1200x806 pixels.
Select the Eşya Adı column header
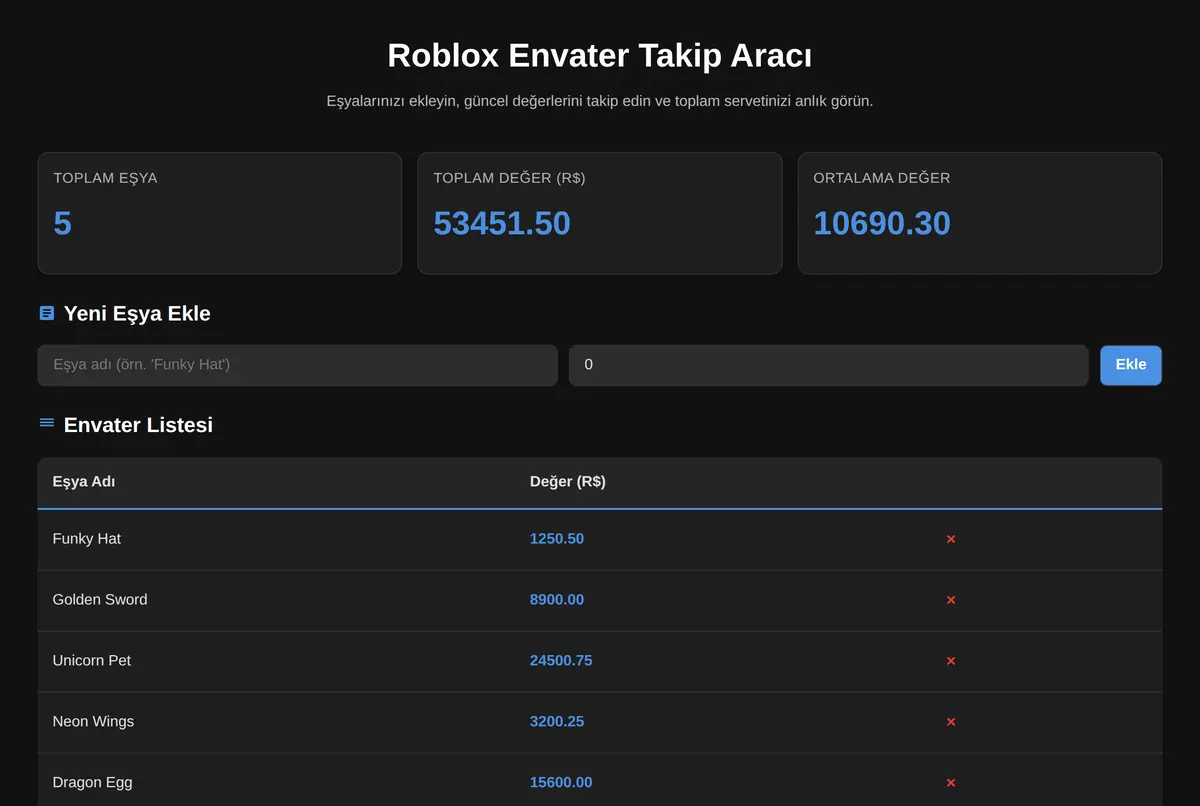pos(84,481)
